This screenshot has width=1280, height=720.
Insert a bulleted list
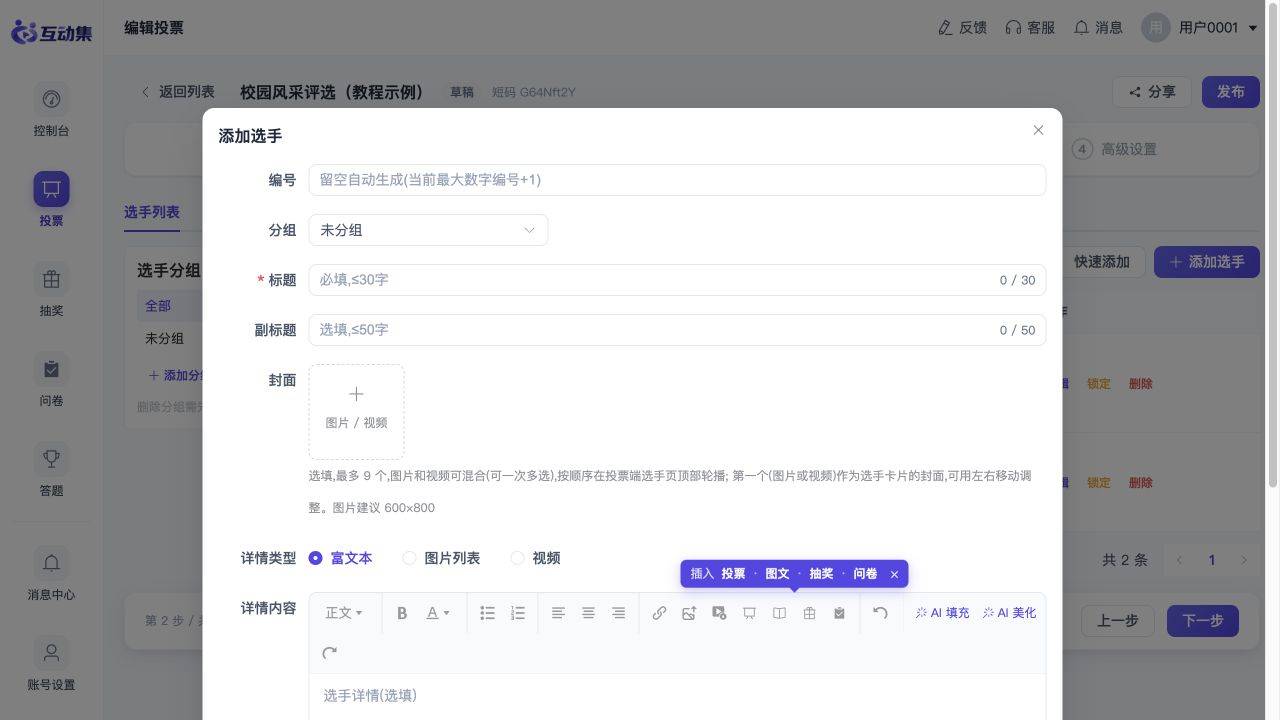point(487,613)
